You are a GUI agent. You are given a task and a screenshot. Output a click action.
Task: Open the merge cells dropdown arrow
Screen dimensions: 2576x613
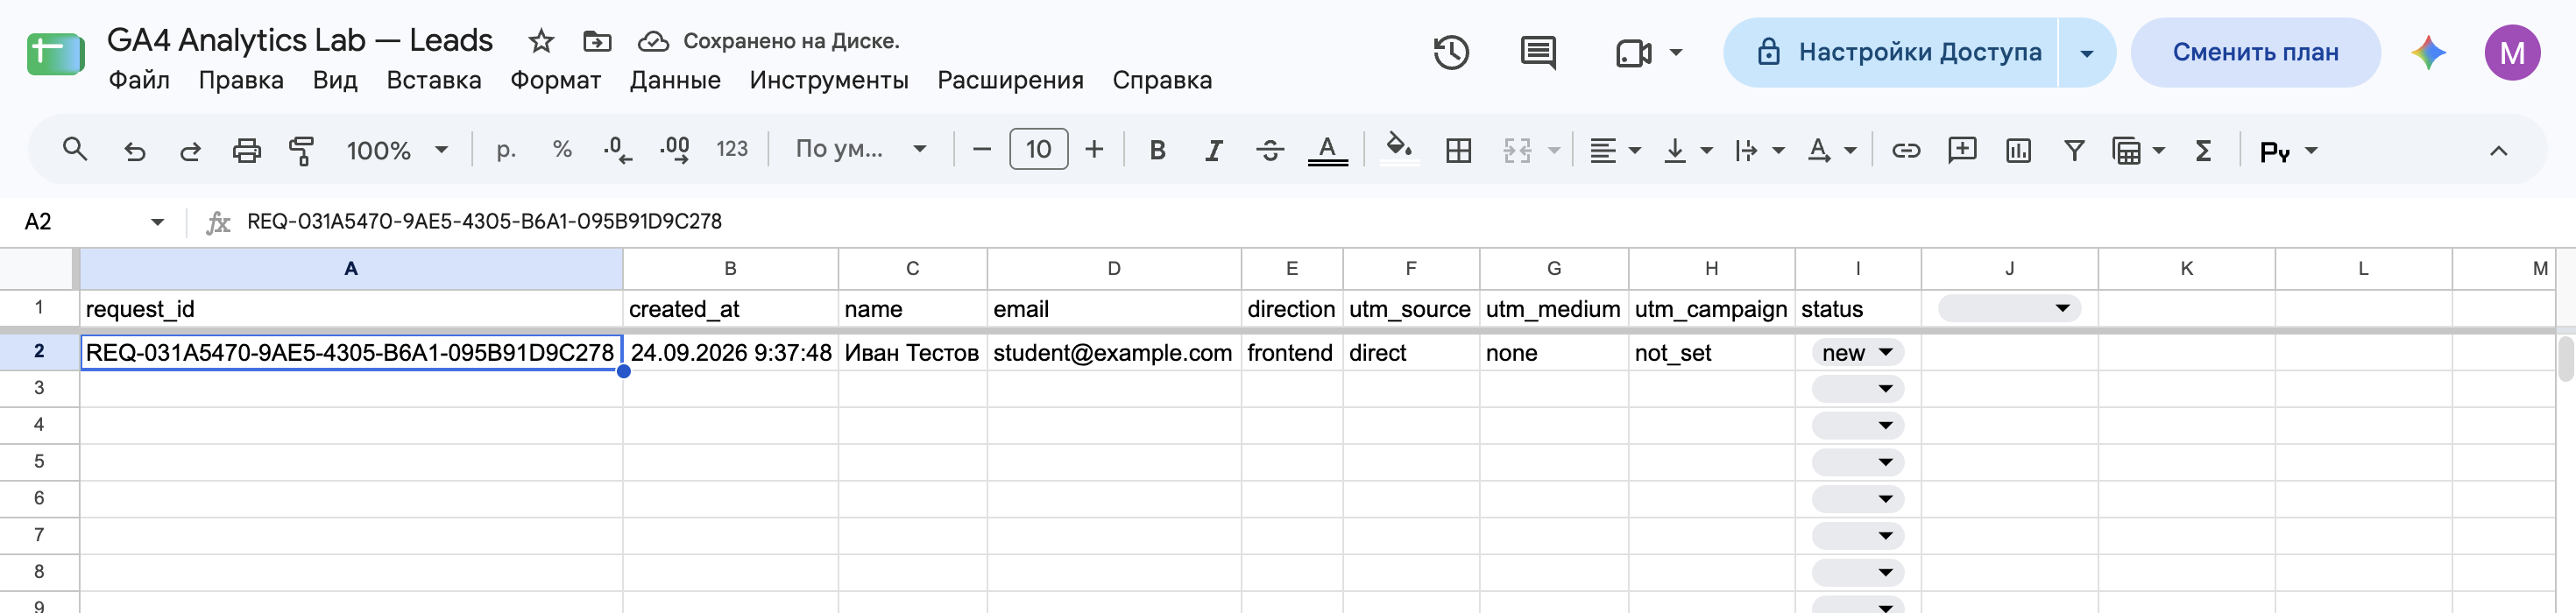pos(1553,150)
